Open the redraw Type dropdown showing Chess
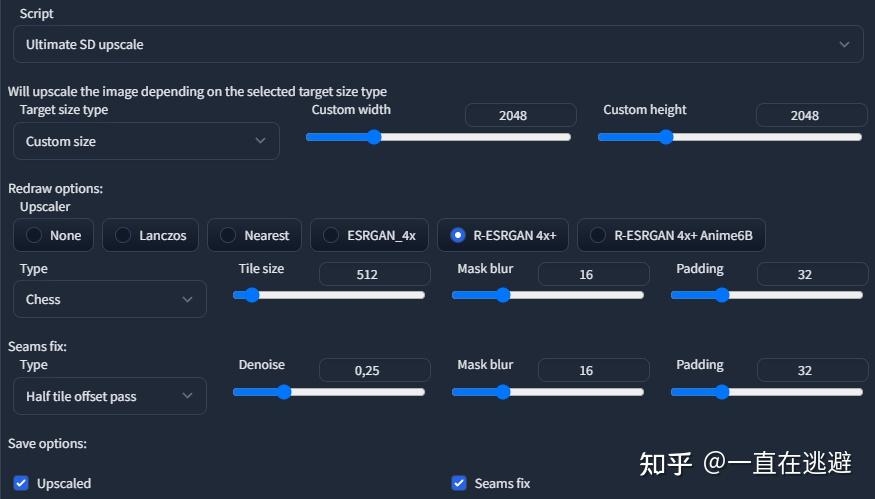875x499 pixels. (110, 299)
